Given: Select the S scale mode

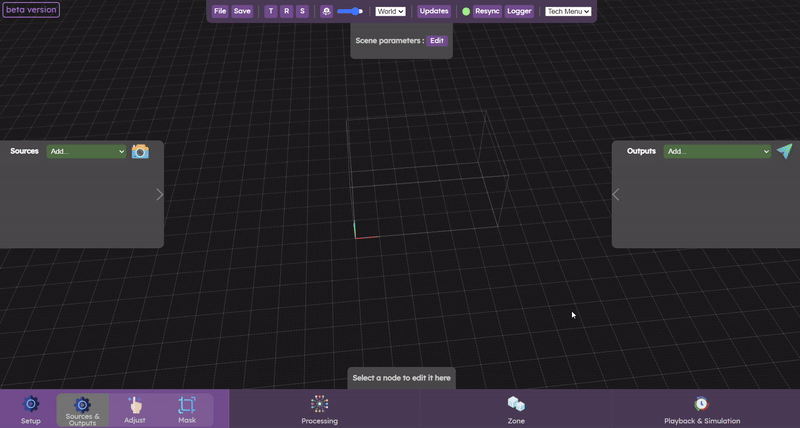Looking at the screenshot, I should coord(303,11).
